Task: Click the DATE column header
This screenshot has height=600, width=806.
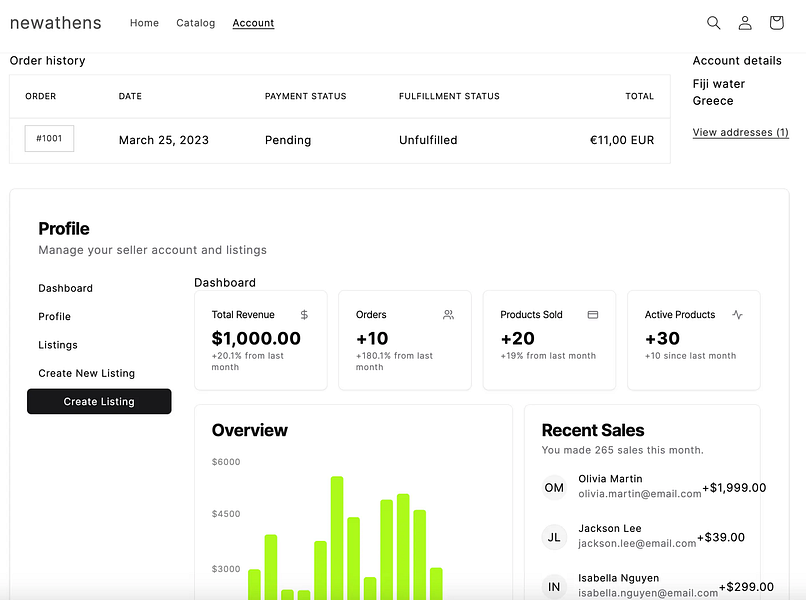Action: (130, 96)
